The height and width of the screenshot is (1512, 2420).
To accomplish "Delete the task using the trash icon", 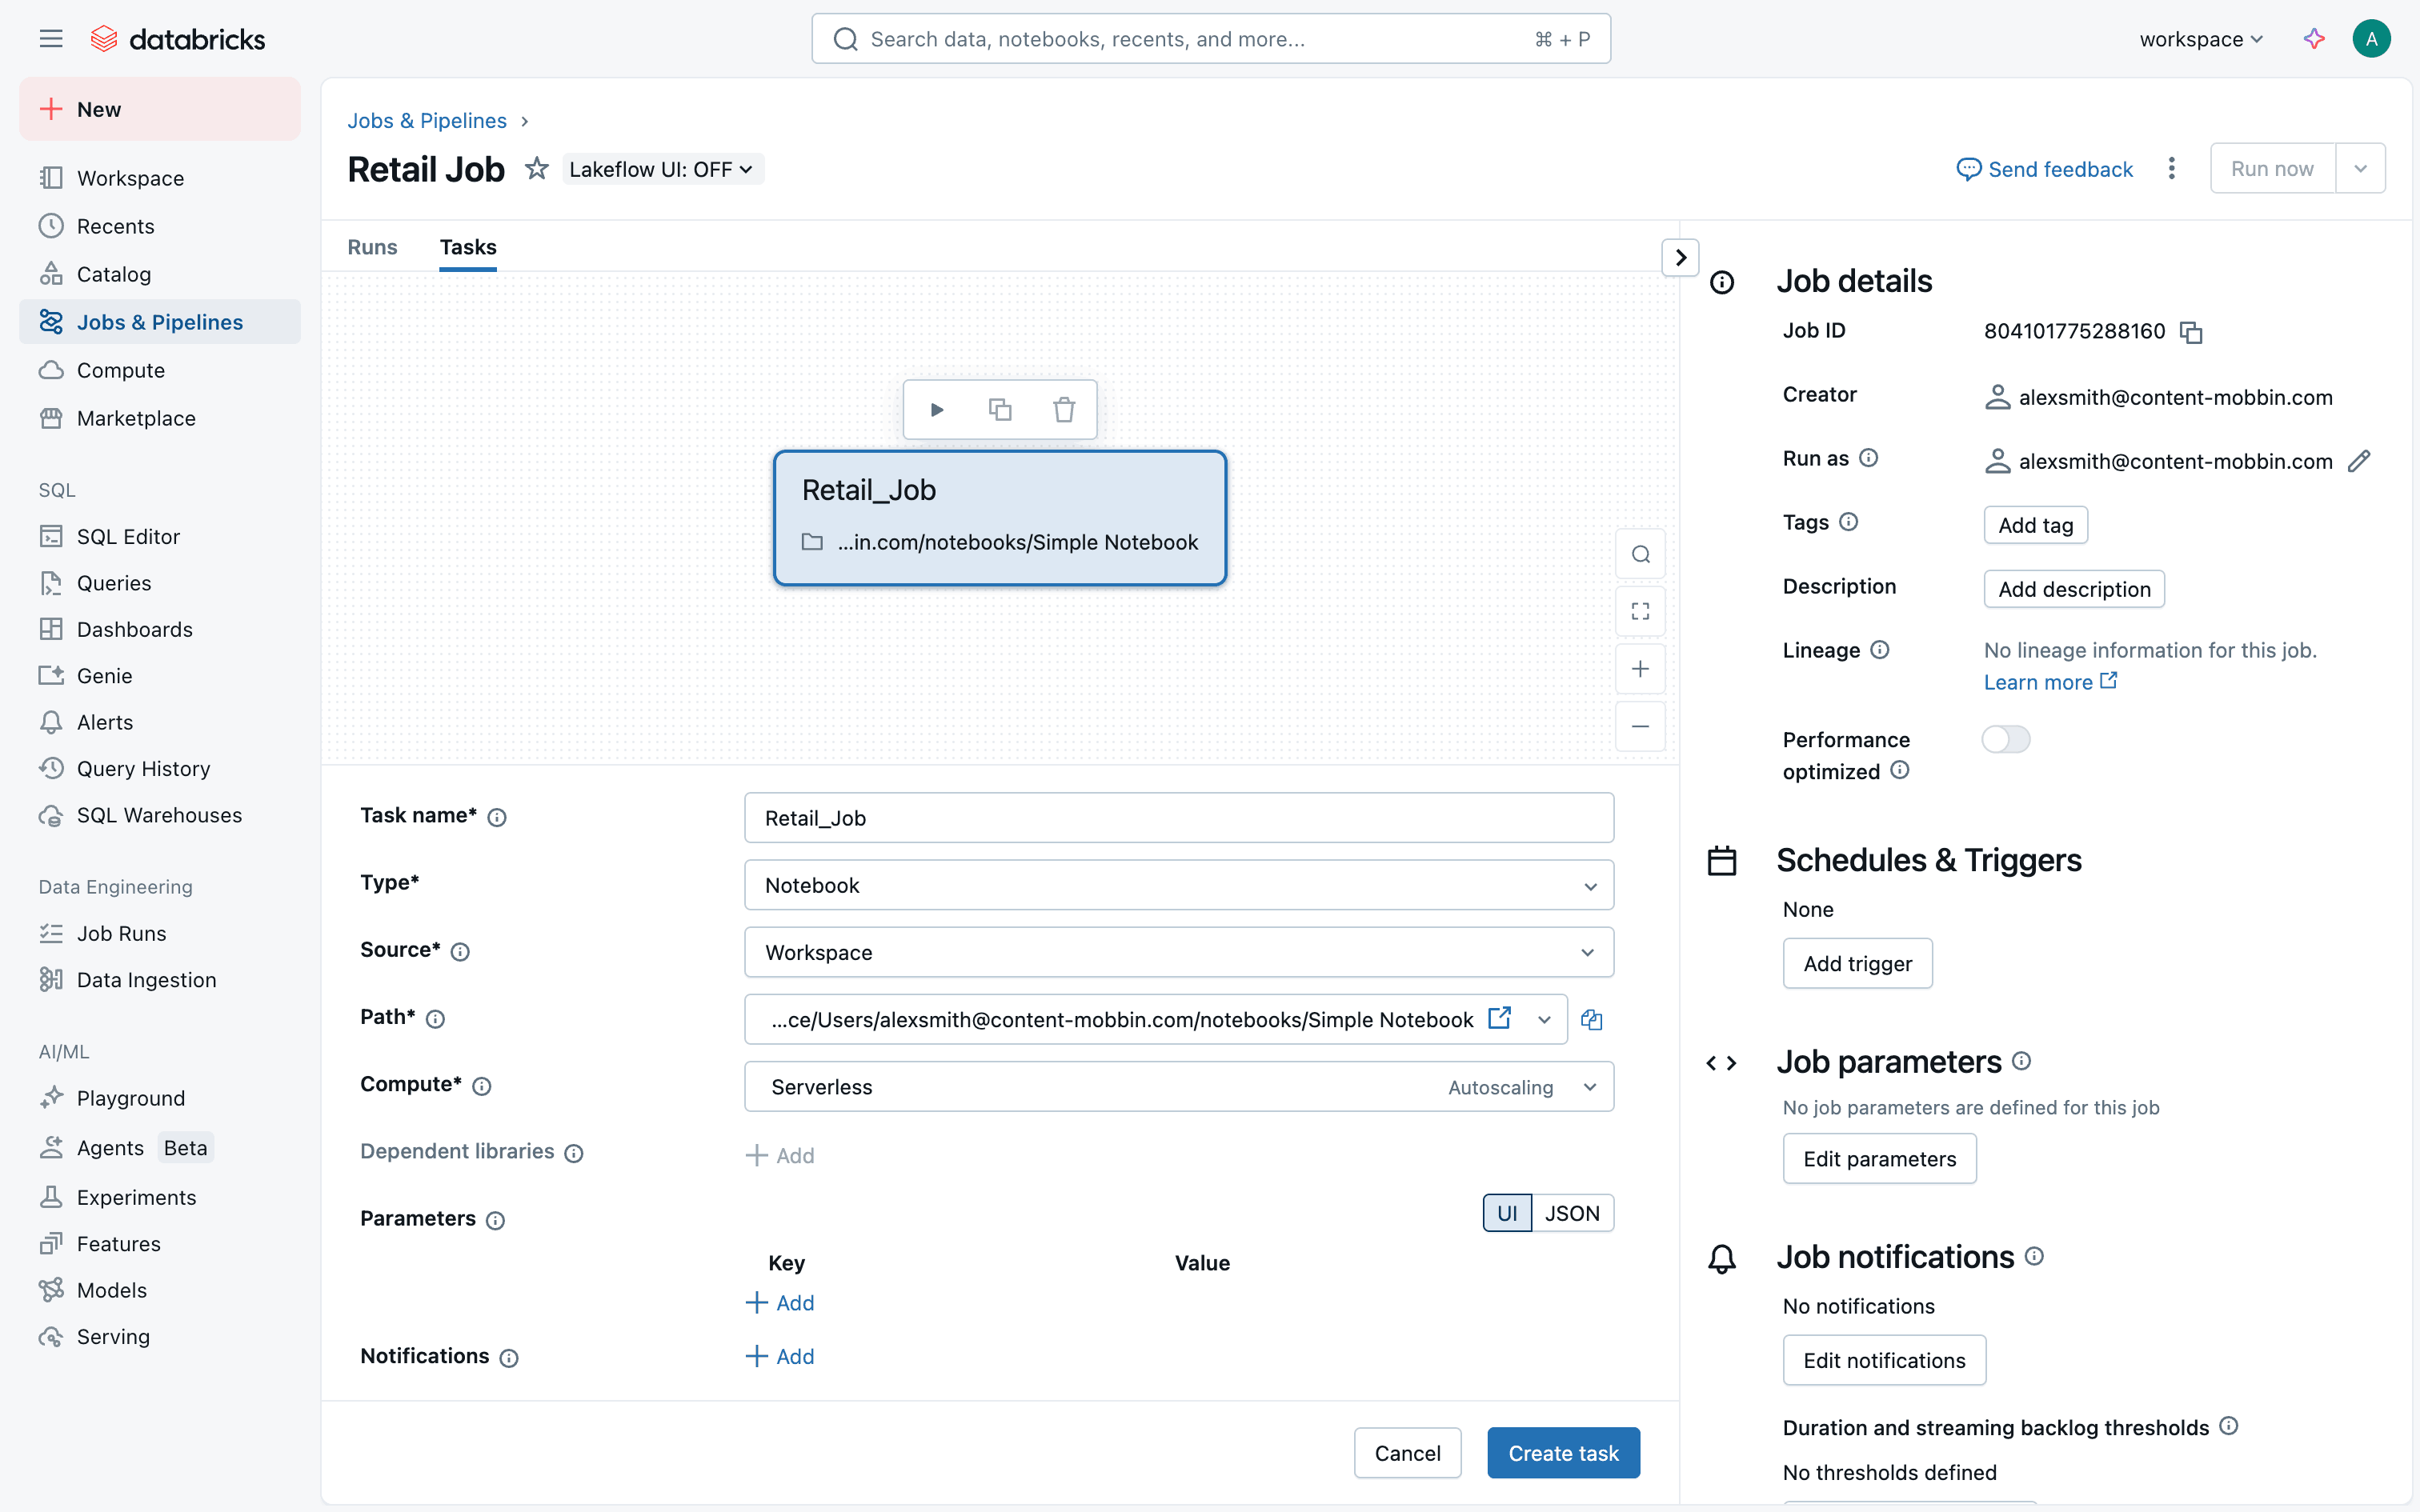I will tap(1064, 409).
